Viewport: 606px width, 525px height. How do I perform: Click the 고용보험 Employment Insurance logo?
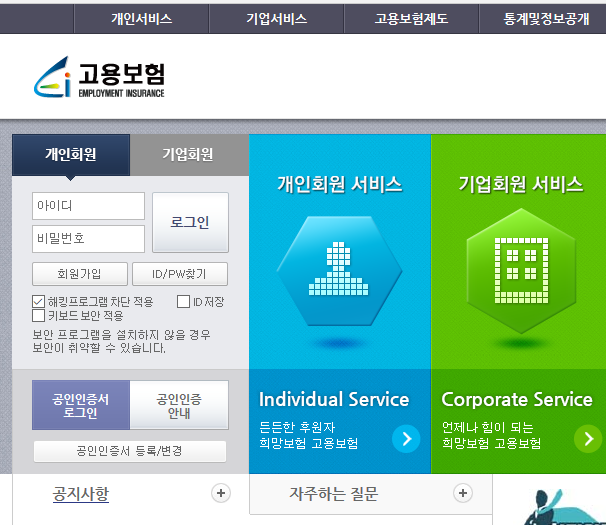(x=99, y=77)
